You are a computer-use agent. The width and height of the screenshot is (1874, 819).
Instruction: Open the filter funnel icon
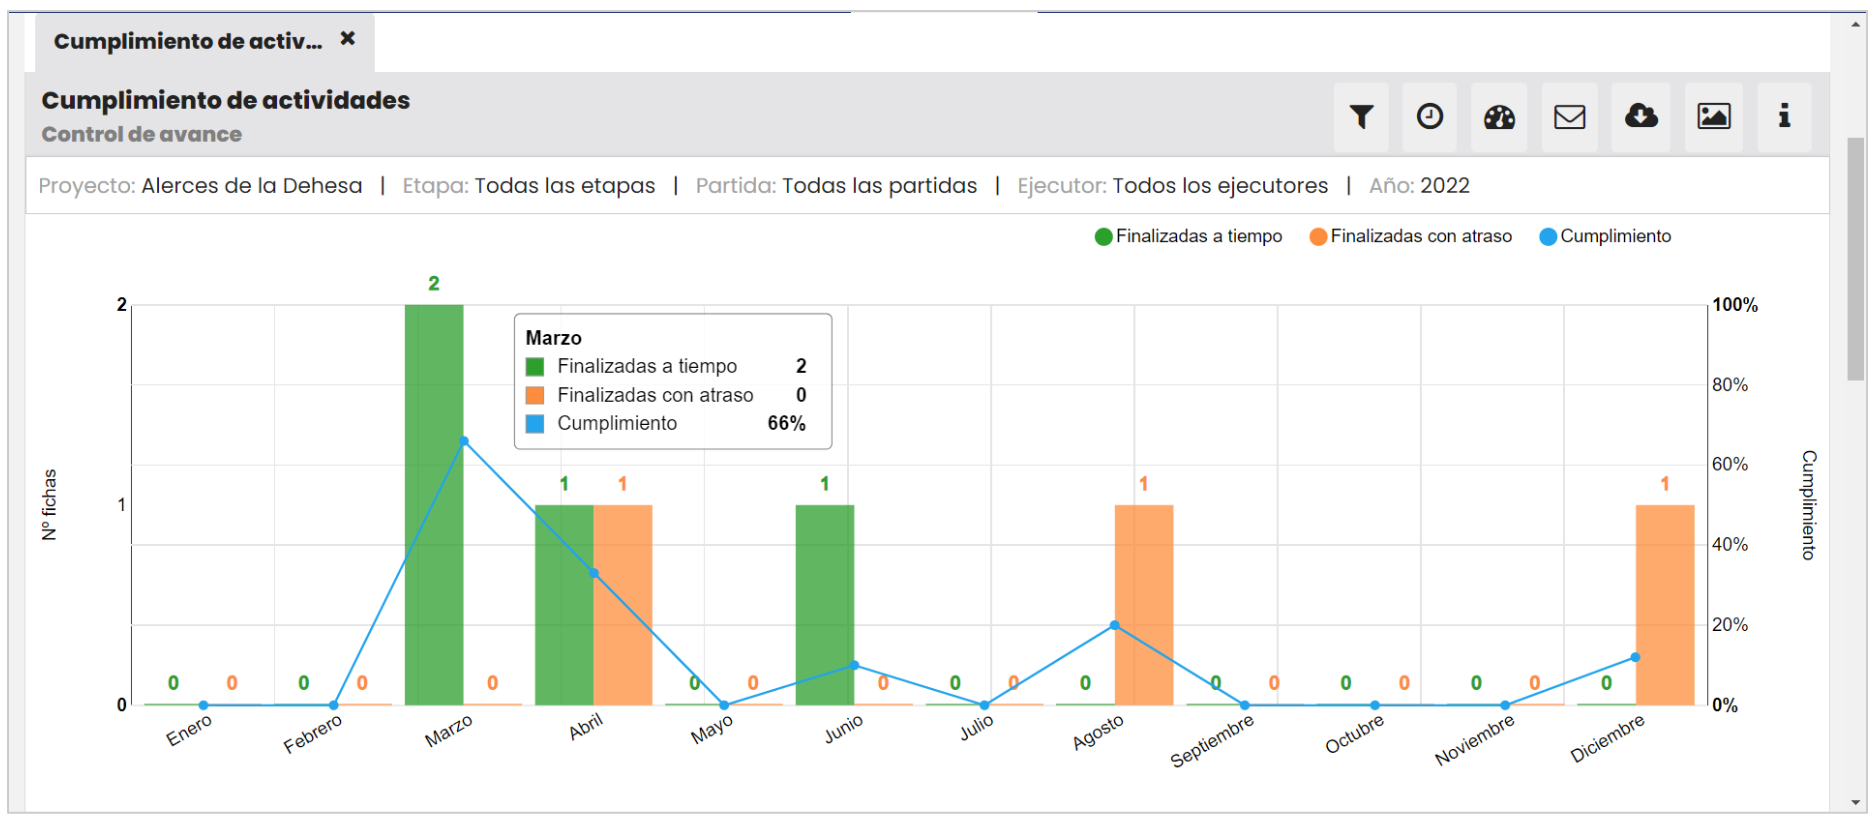[1361, 117]
